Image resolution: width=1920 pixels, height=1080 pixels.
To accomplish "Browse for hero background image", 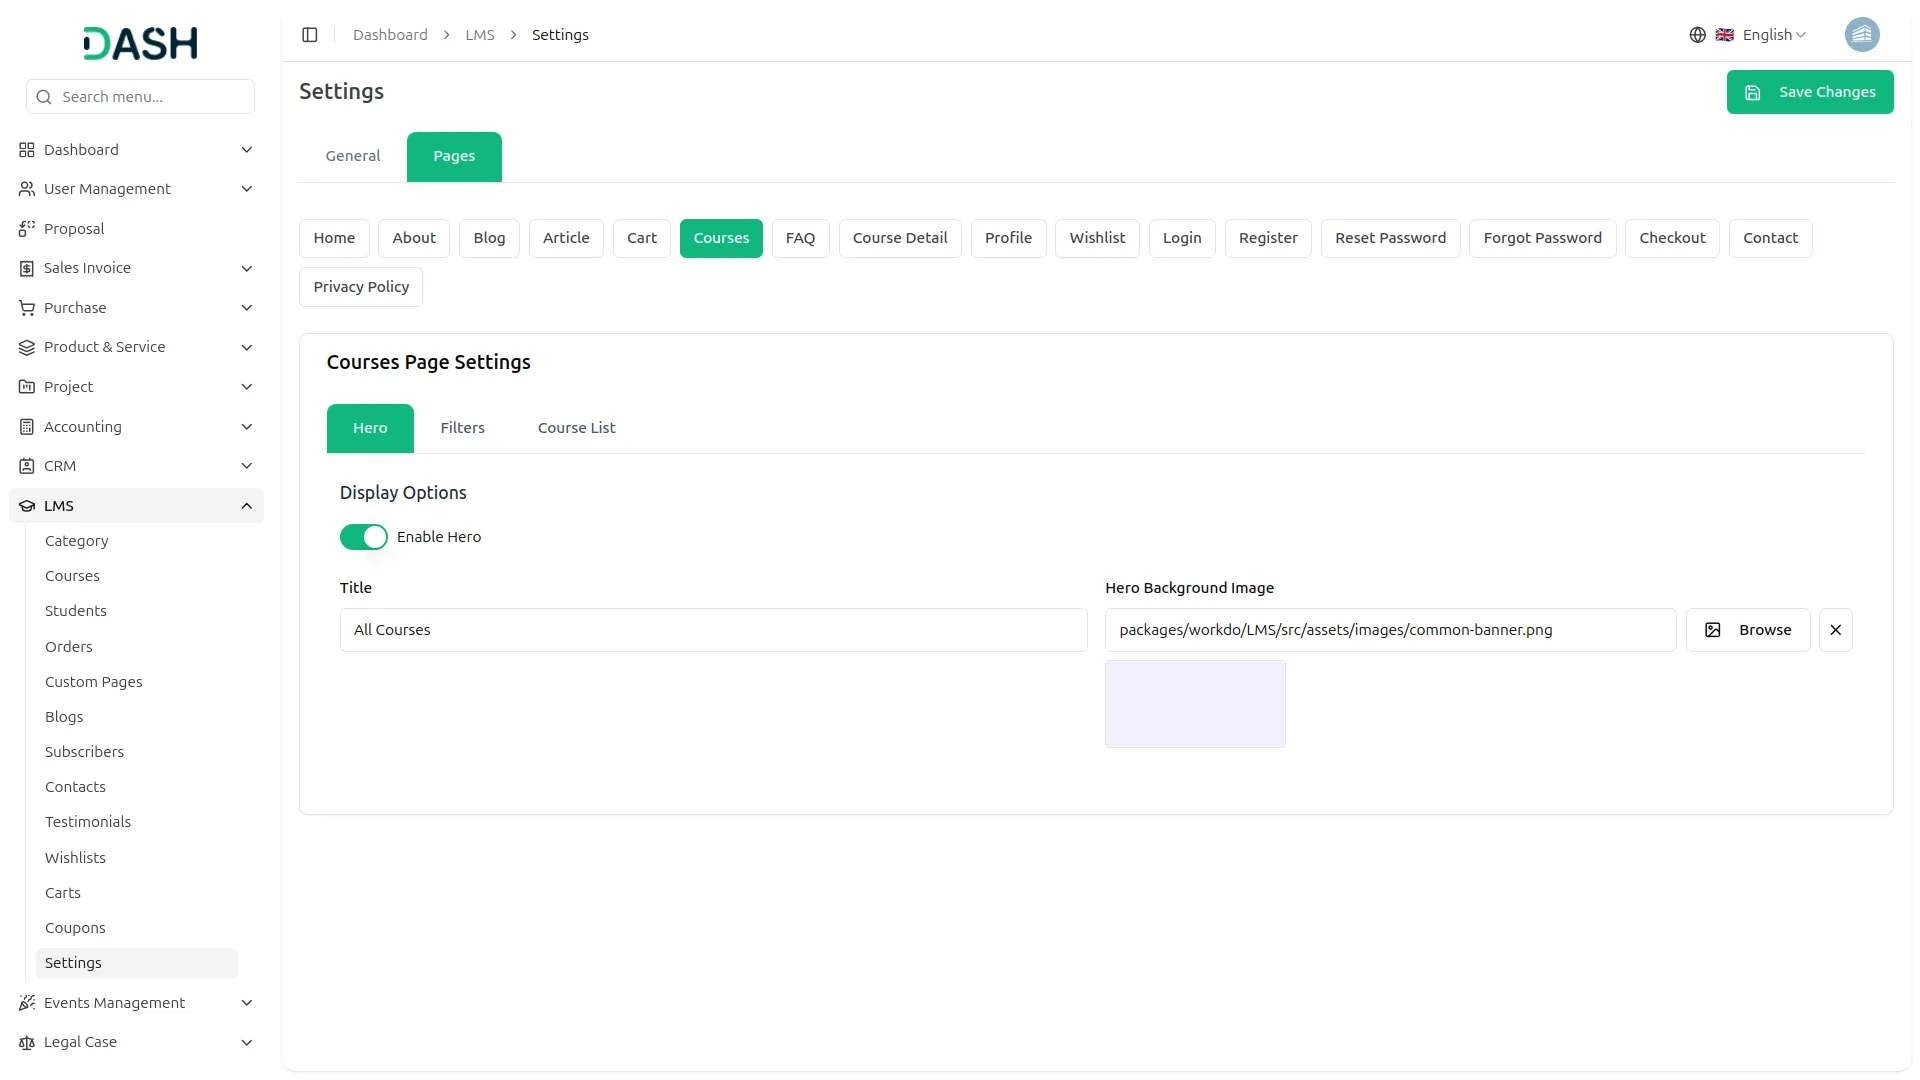I will tap(1747, 630).
